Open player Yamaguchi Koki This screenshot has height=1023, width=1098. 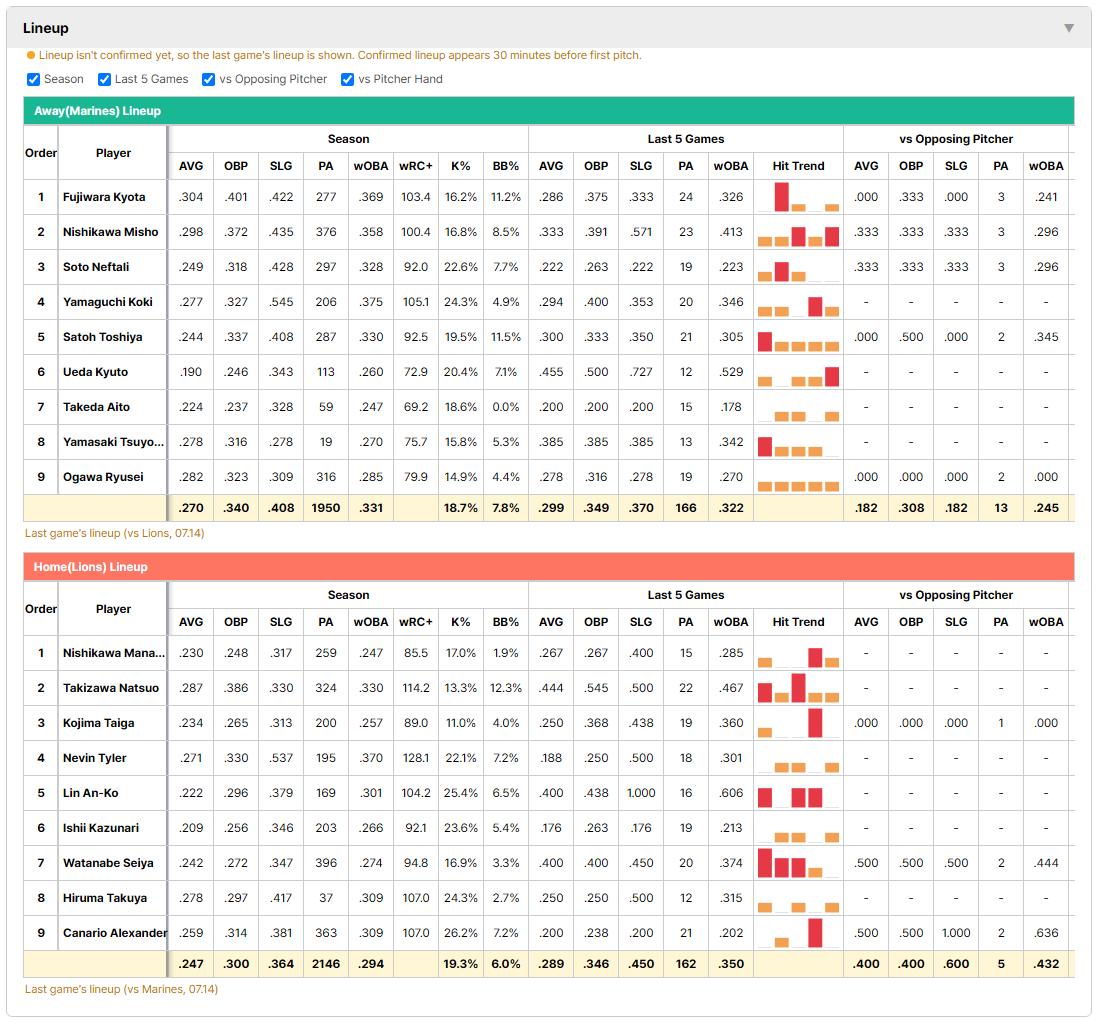click(x=108, y=302)
